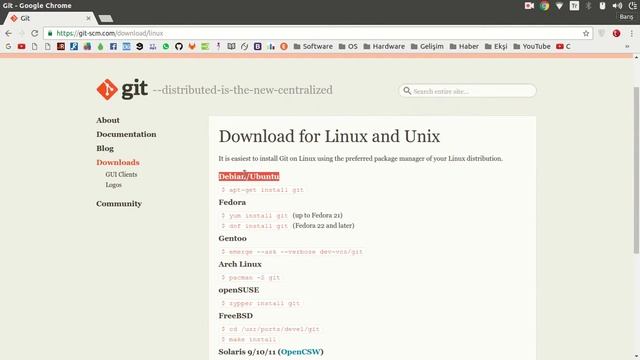Click the Git diamond logo
This screenshot has width=640, height=360.
coord(107,89)
